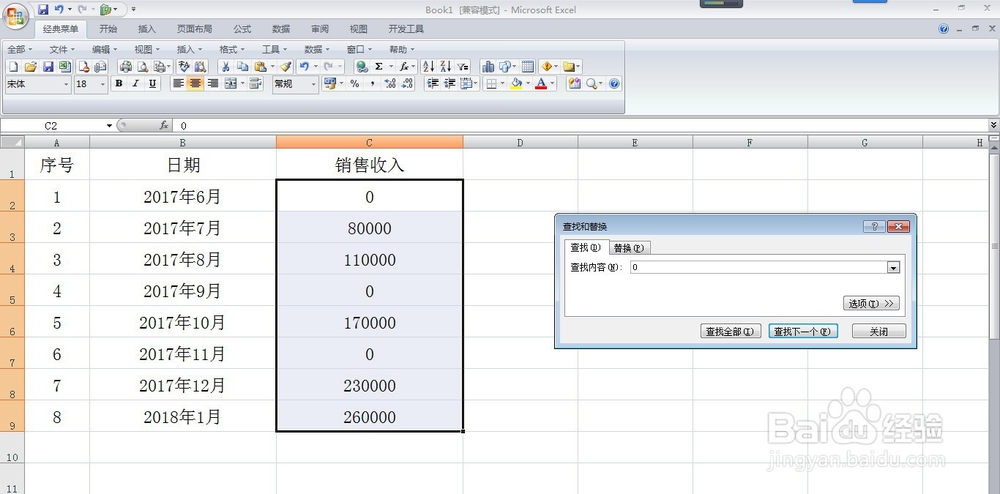The width and height of the screenshot is (1000, 494).
Task: Click the Undo arrow in the classic toolbar
Action: click(x=304, y=66)
